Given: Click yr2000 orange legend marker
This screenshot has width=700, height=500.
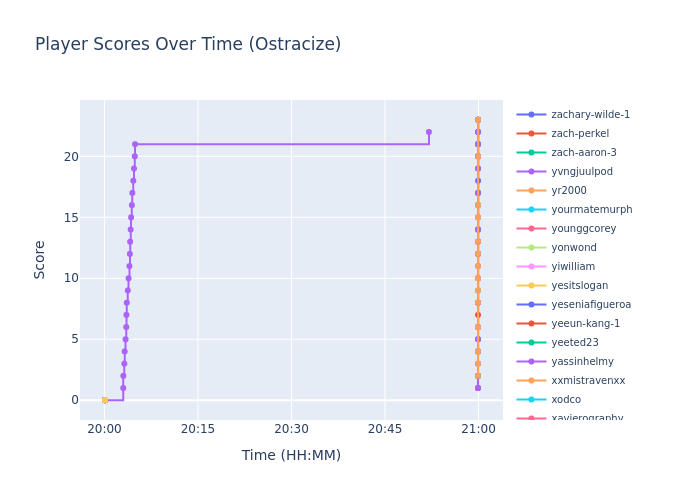Looking at the screenshot, I should coord(531,191).
